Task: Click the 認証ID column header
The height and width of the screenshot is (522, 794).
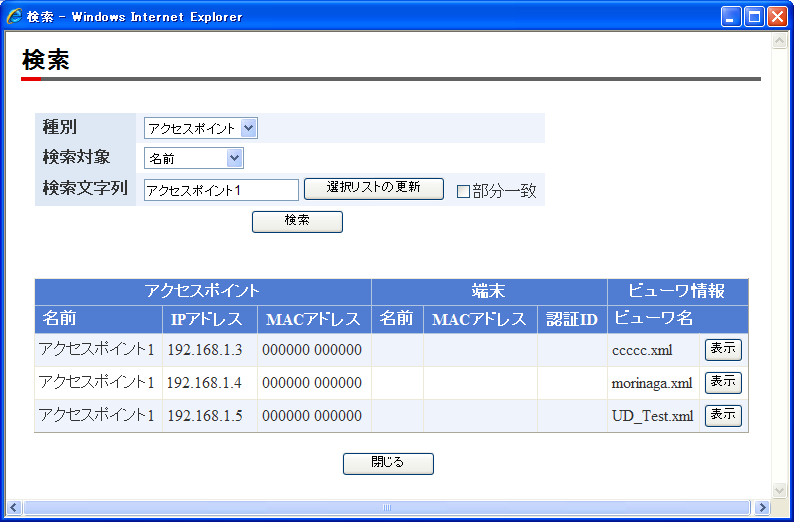Action: coord(572,319)
